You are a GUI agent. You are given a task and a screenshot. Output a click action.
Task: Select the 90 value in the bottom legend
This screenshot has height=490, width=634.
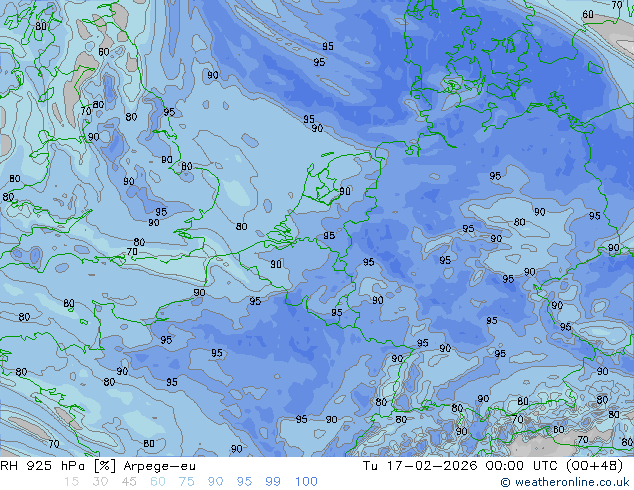[215, 482]
